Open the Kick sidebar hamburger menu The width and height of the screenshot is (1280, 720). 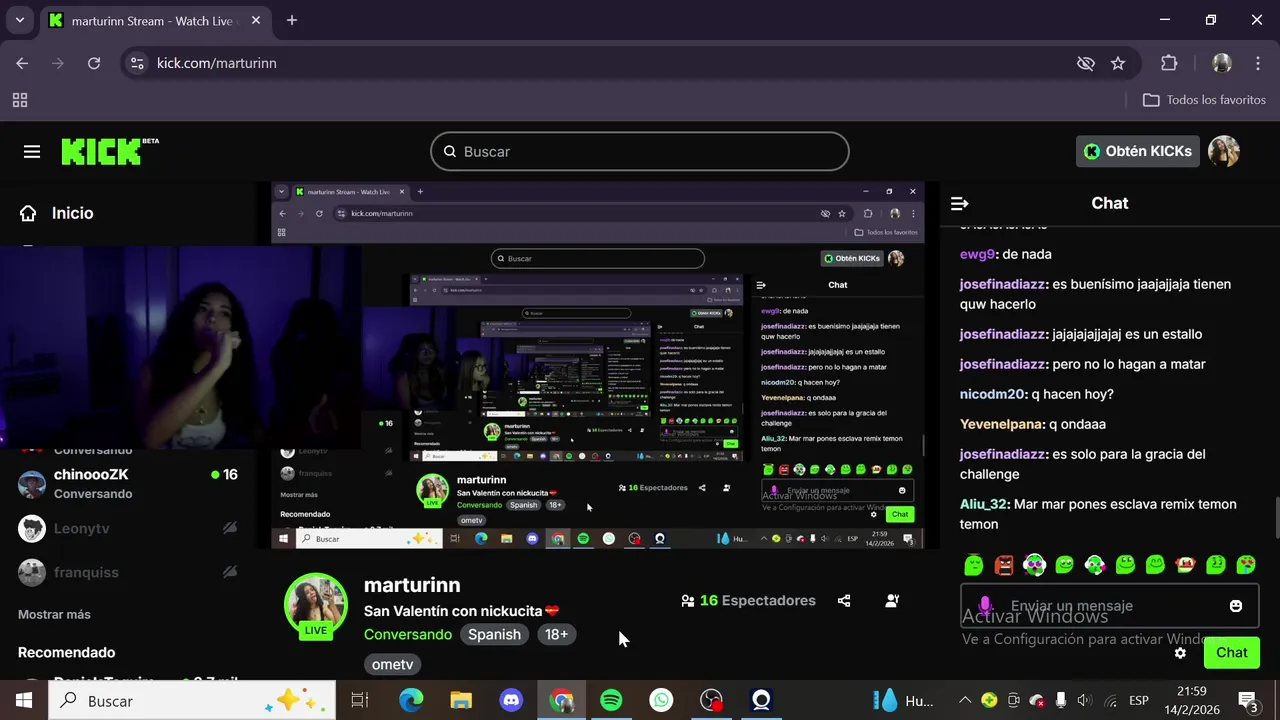click(x=32, y=152)
